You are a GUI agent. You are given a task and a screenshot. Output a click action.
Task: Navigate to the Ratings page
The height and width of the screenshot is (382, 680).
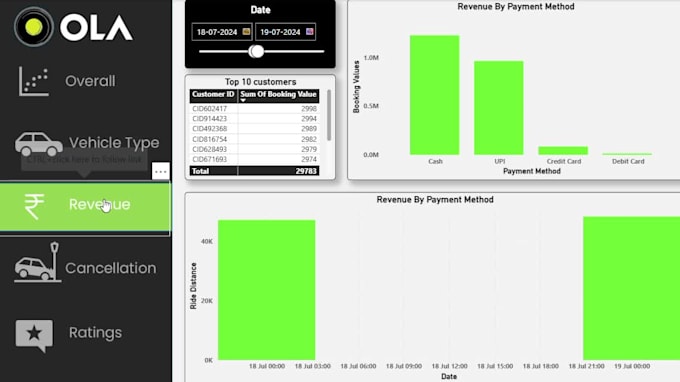coord(95,333)
